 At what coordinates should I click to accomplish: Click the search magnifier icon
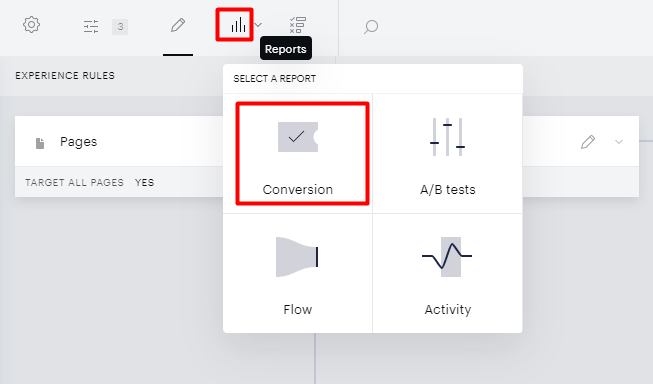coord(371,27)
